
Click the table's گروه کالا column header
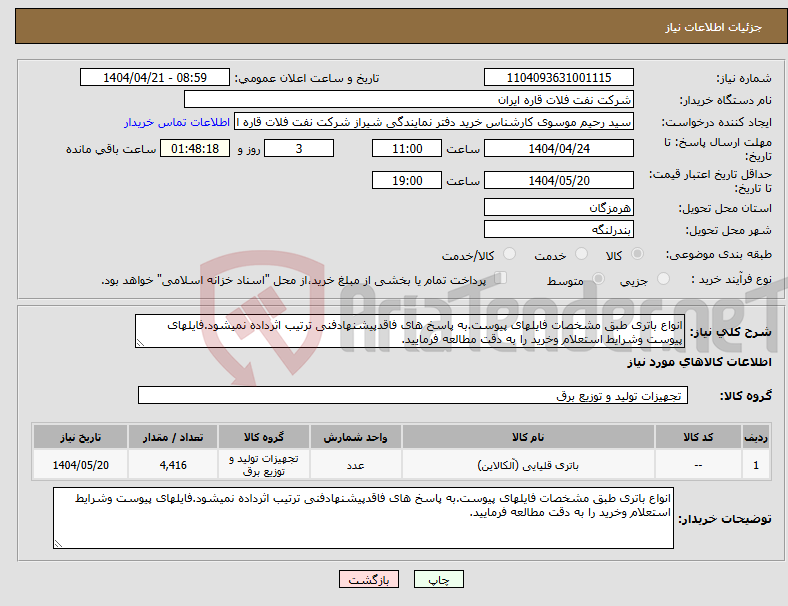tap(264, 437)
